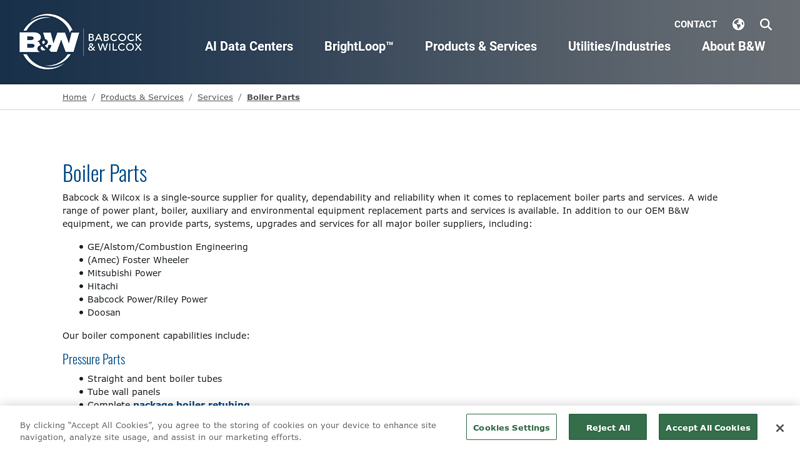The height and width of the screenshot is (450, 800).
Task: Open the search magnifier icon
Action: click(x=766, y=24)
